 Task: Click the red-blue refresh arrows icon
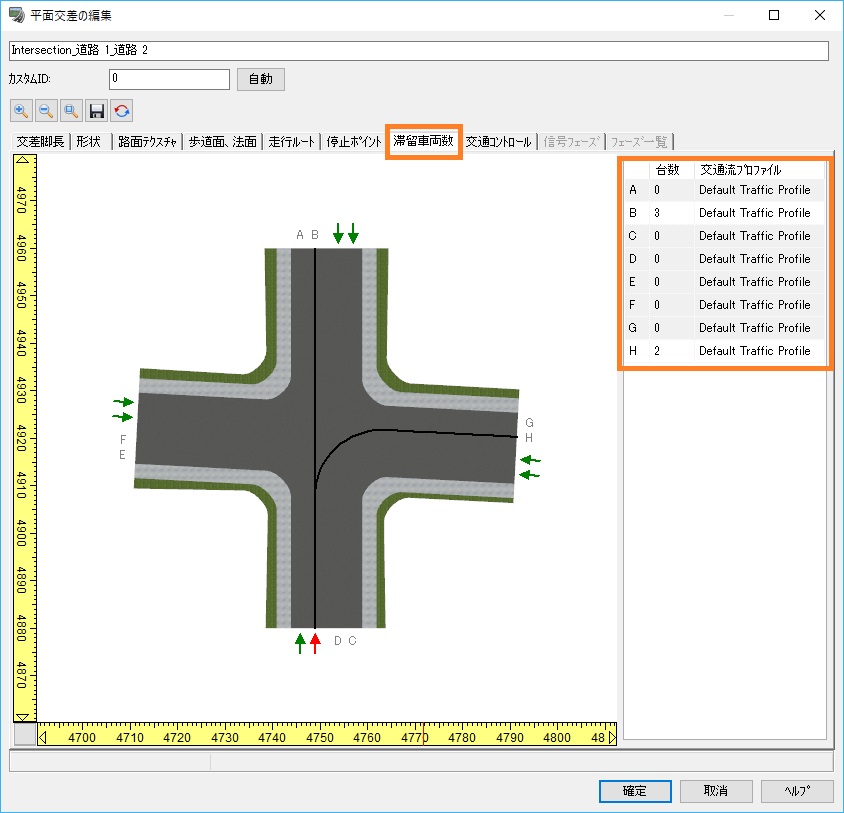coord(122,111)
